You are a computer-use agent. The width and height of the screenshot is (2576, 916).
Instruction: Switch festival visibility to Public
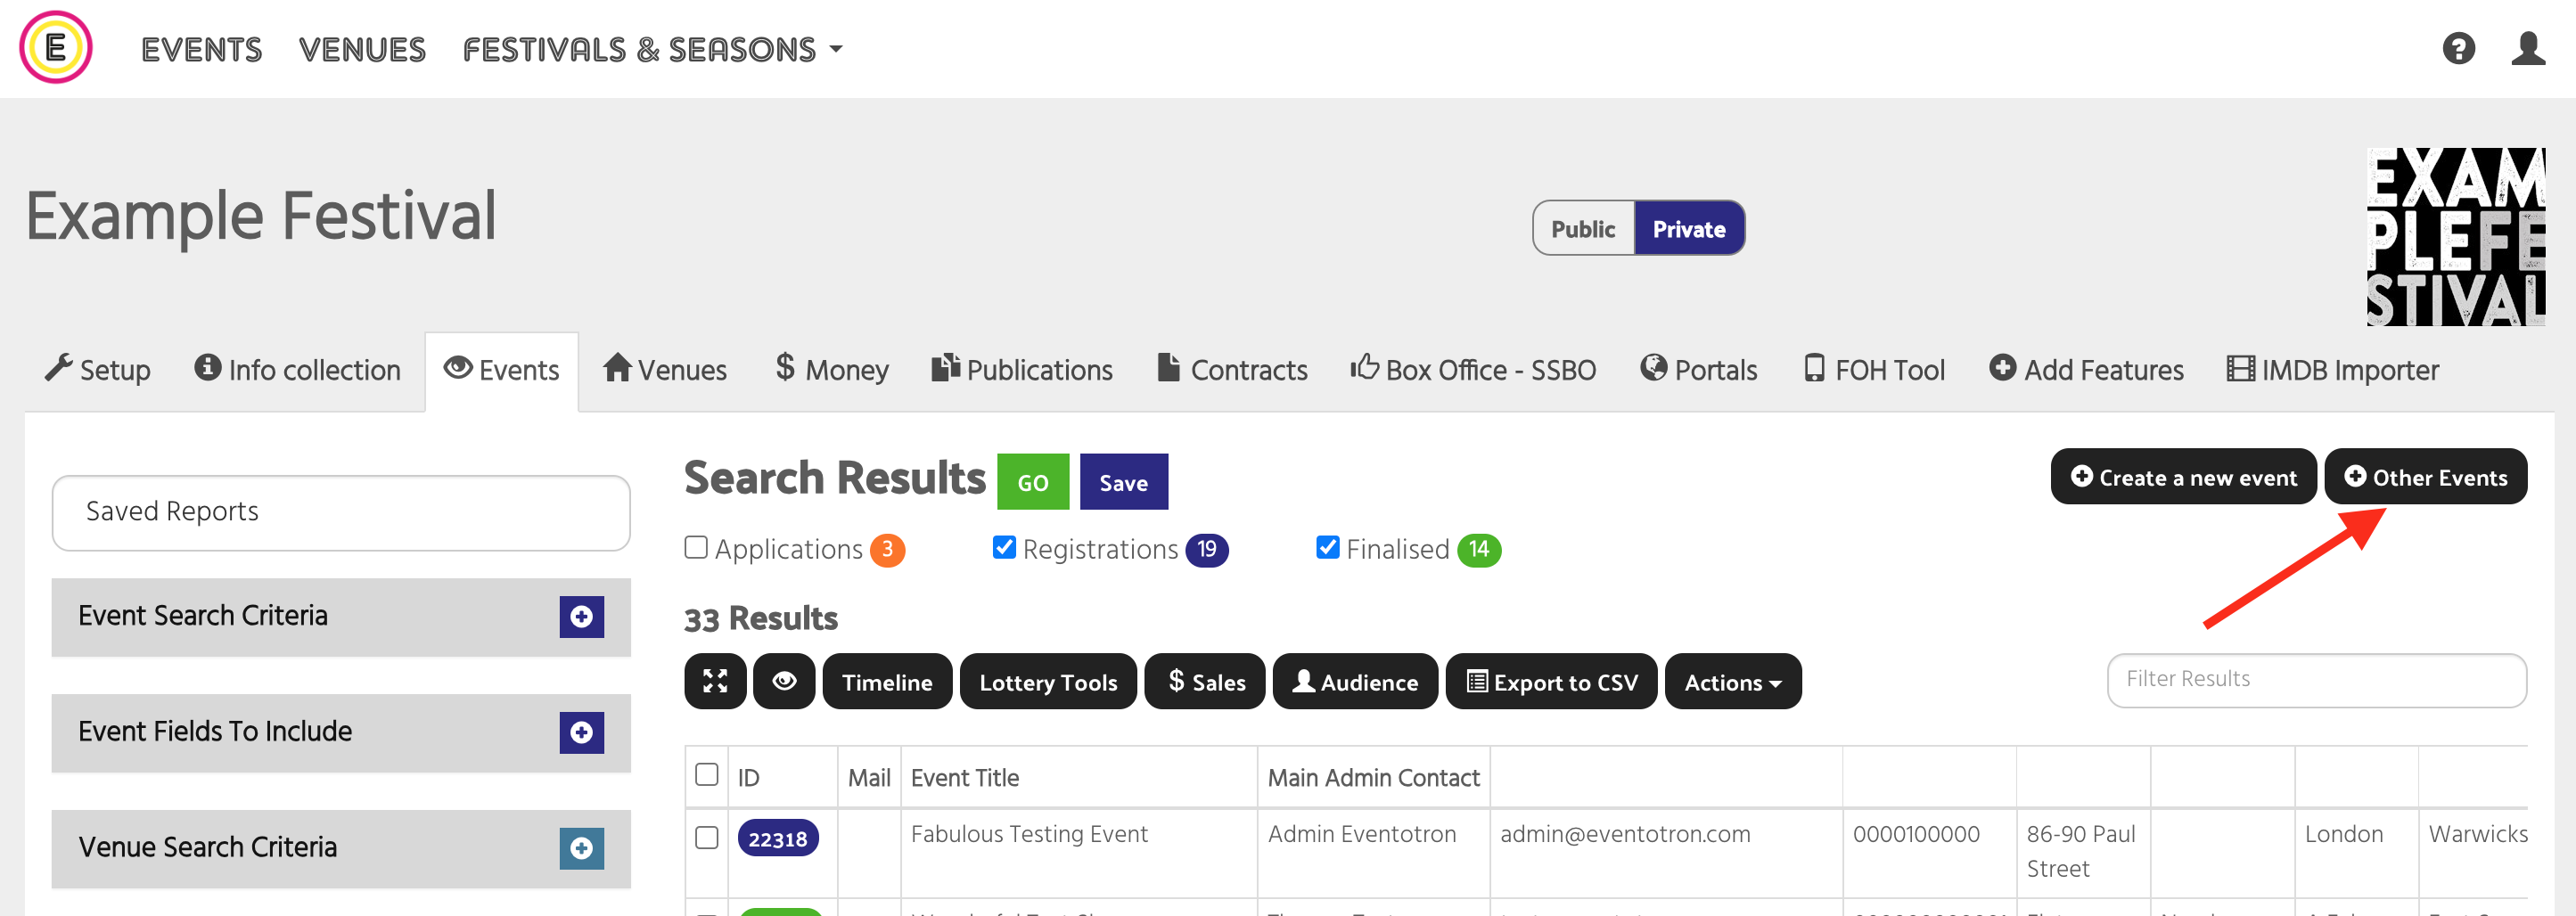[1583, 228]
